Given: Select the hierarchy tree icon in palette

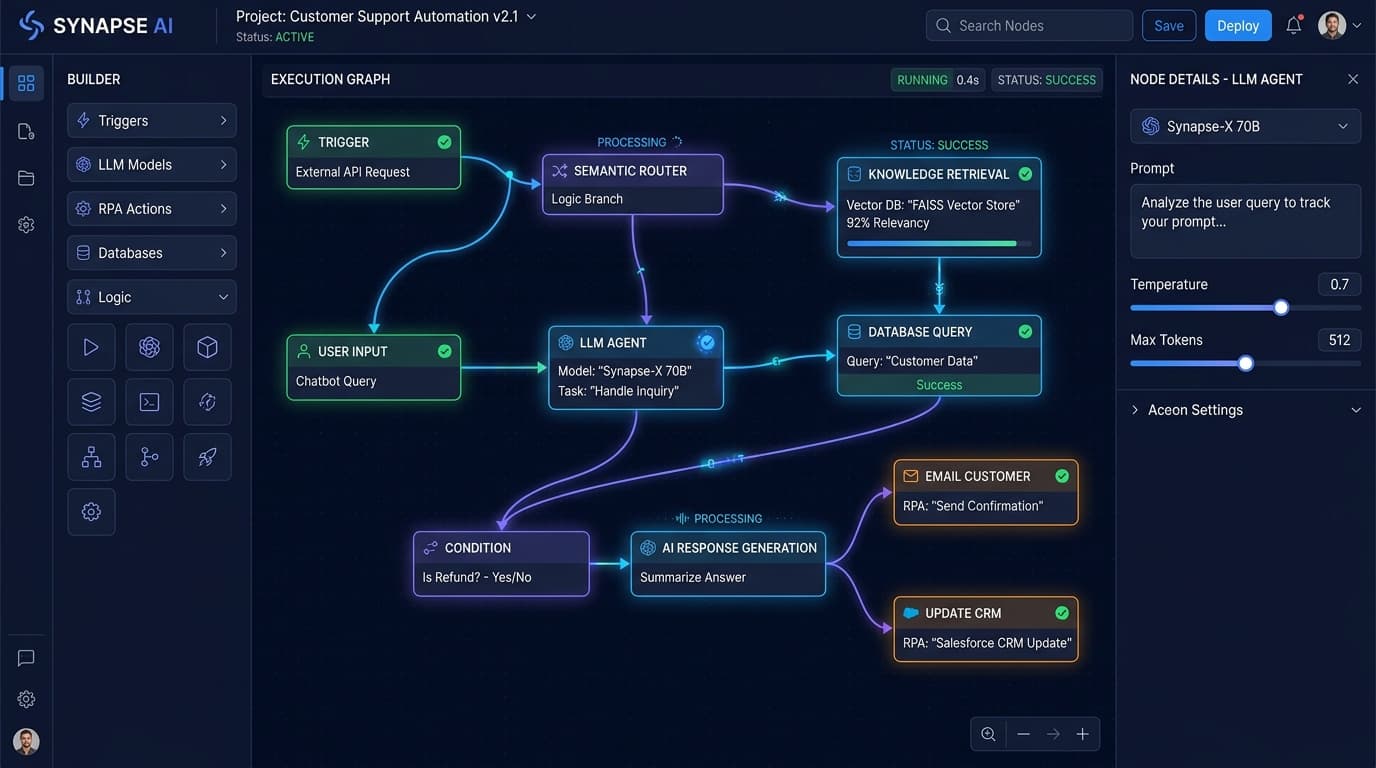Looking at the screenshot, I should (x=91, y=457).
